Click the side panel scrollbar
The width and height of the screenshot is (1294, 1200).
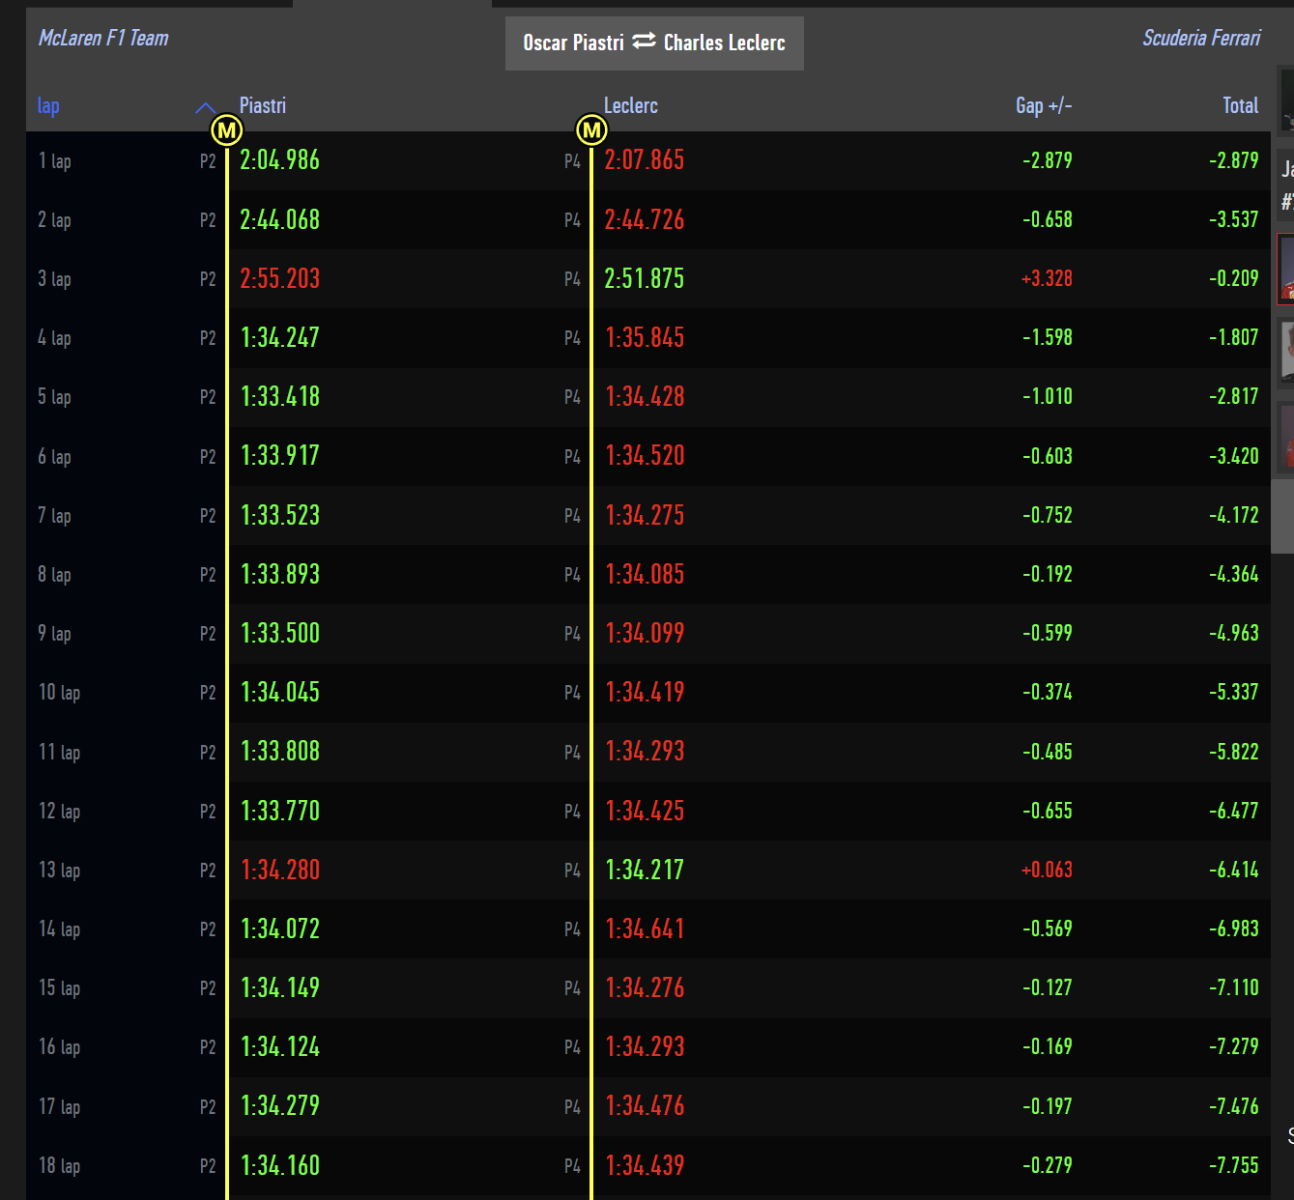[1282, 515]
